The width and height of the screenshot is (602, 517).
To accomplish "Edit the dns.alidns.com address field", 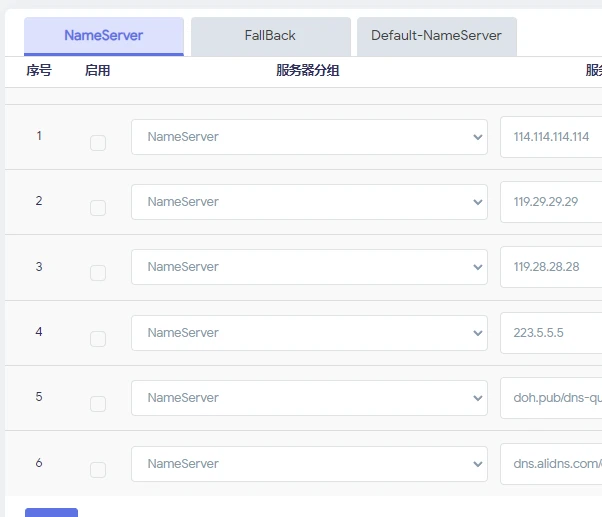I will click(x=551, y=464).
